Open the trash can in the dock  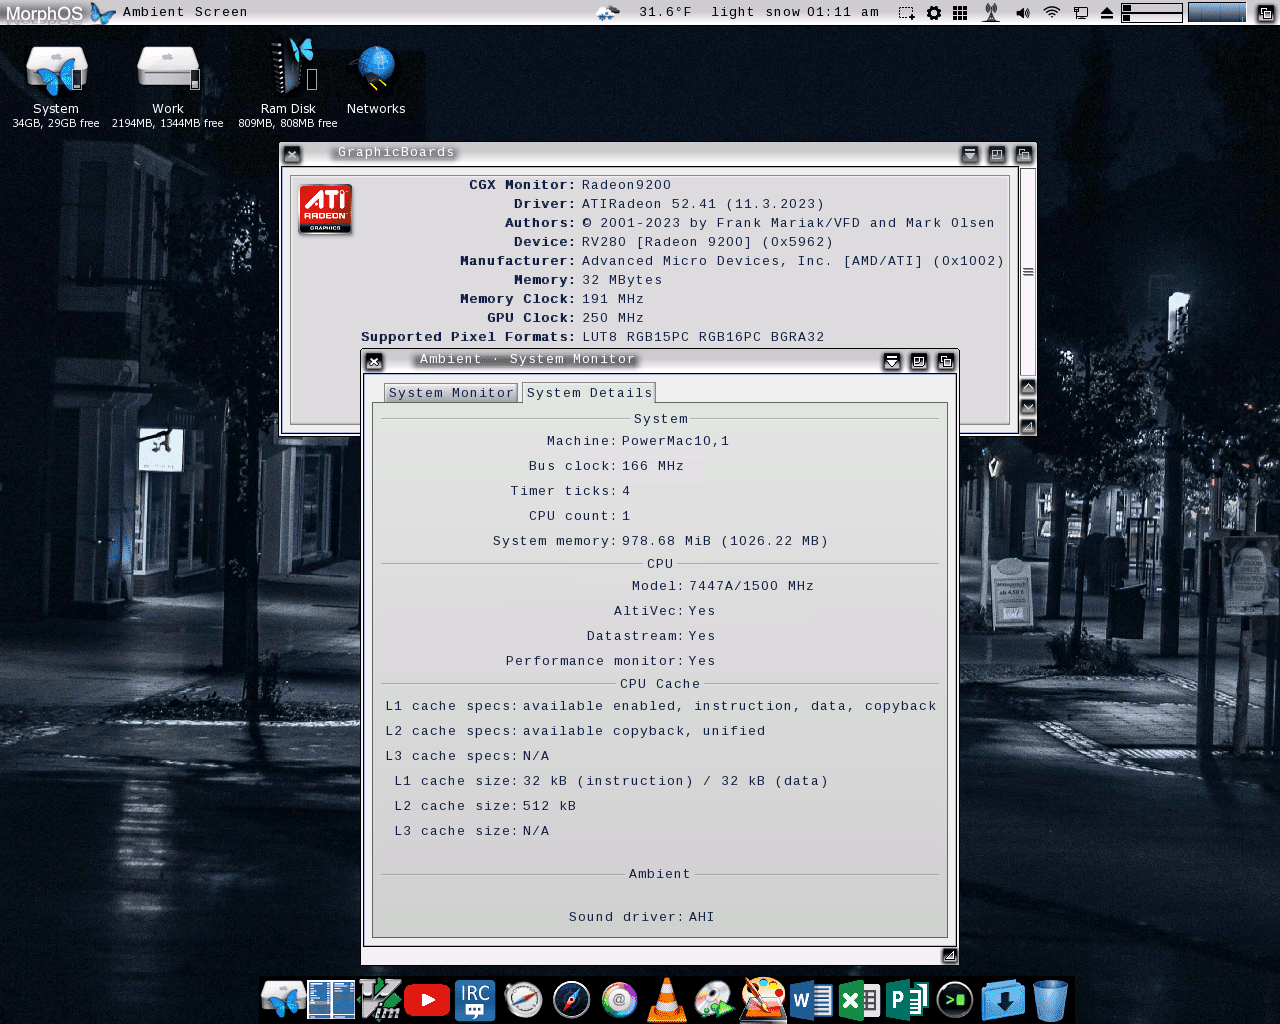[x=1051, y=999]
